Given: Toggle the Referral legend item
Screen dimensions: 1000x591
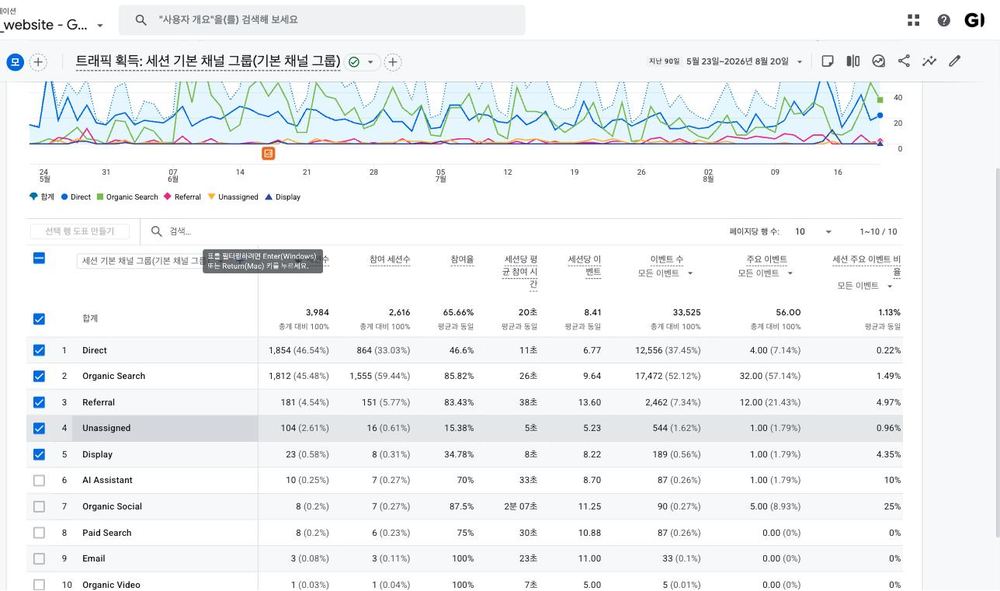Looking at the screenshot, I should pyautogui.click(x=182, y=197).
